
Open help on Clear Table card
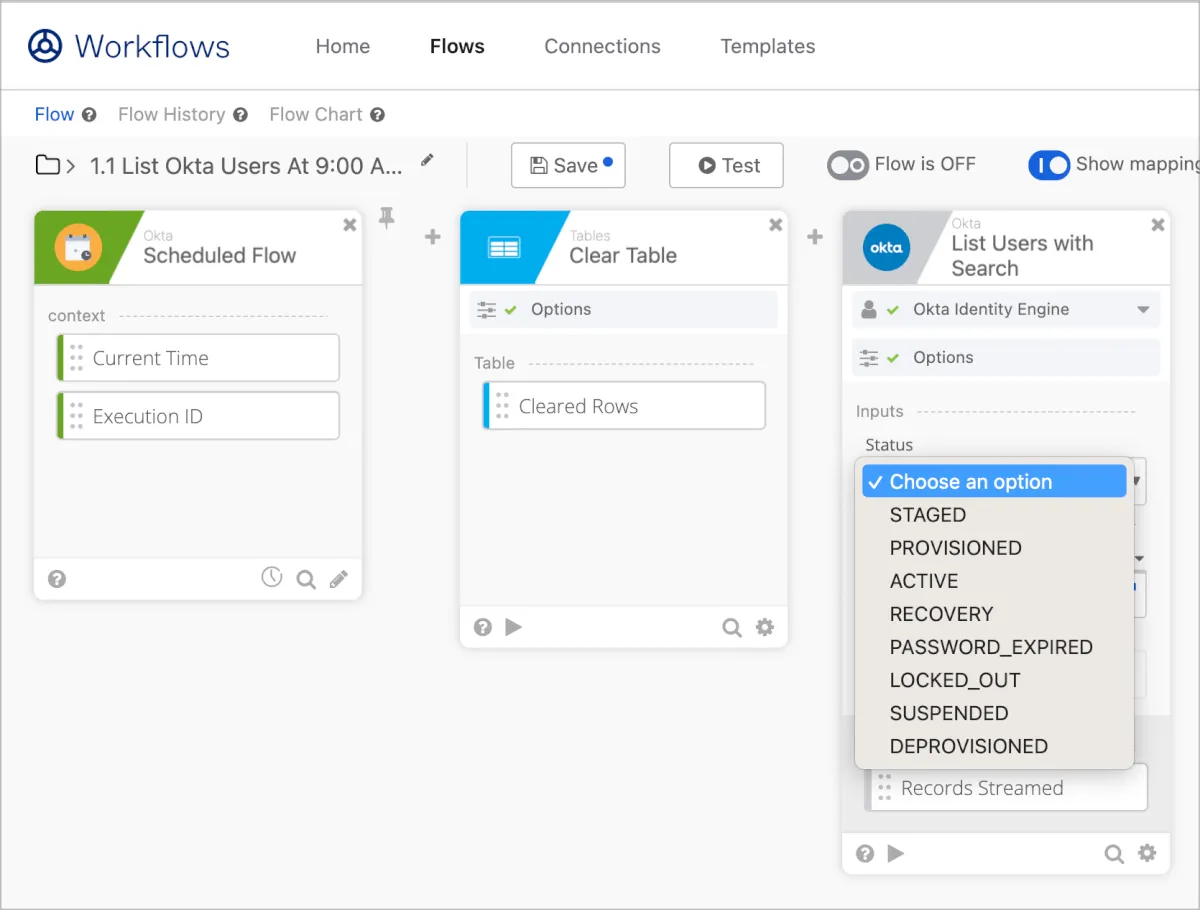483,627
